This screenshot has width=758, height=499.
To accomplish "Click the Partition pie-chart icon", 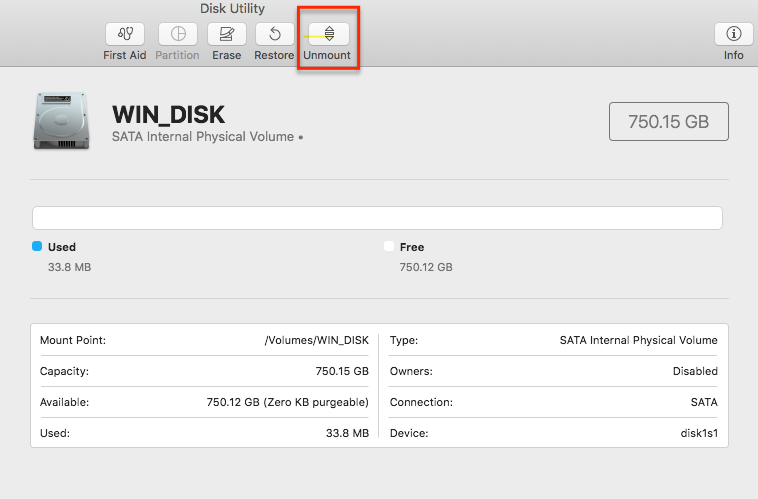I will [x=178, y=34].
